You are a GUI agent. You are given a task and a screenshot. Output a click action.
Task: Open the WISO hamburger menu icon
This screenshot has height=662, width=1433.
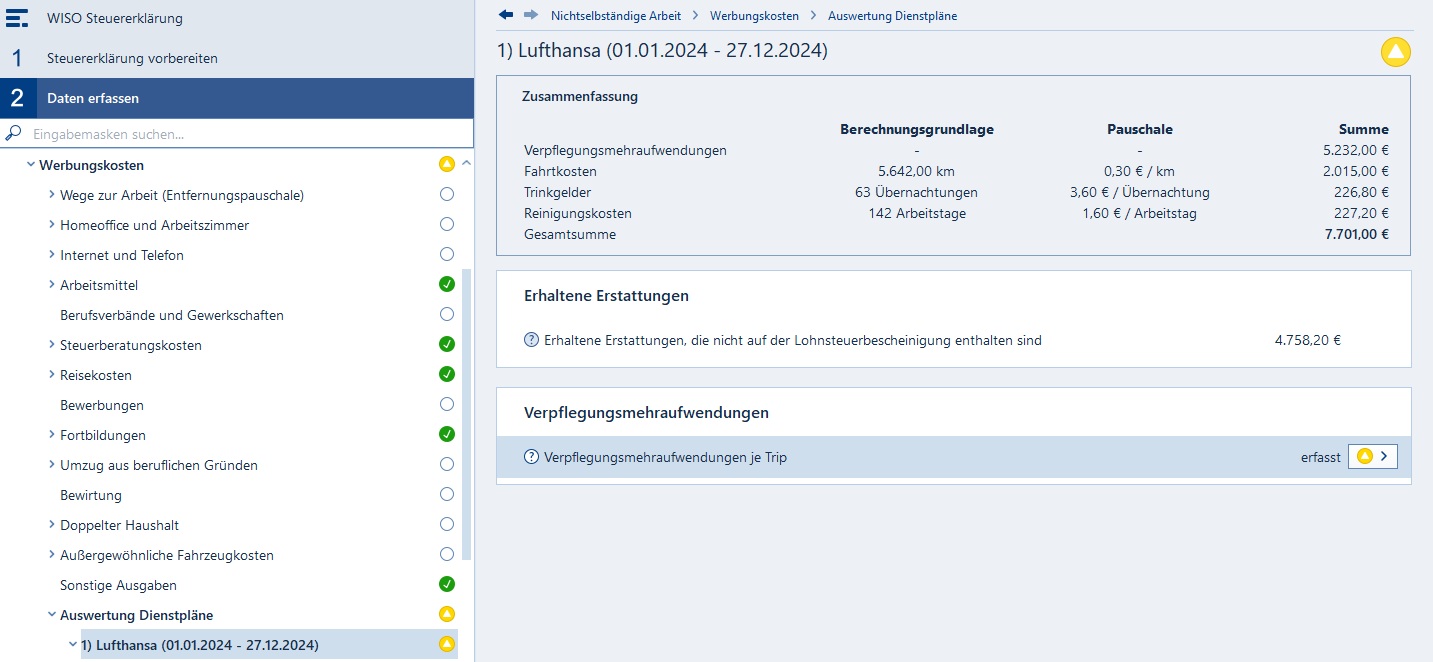click(x=17, y=18)
